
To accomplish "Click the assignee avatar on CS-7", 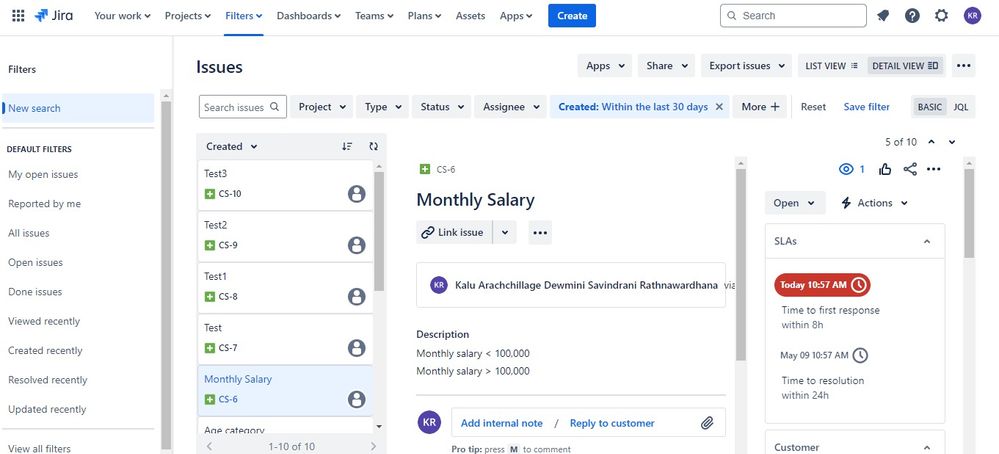I will (357, 348).
